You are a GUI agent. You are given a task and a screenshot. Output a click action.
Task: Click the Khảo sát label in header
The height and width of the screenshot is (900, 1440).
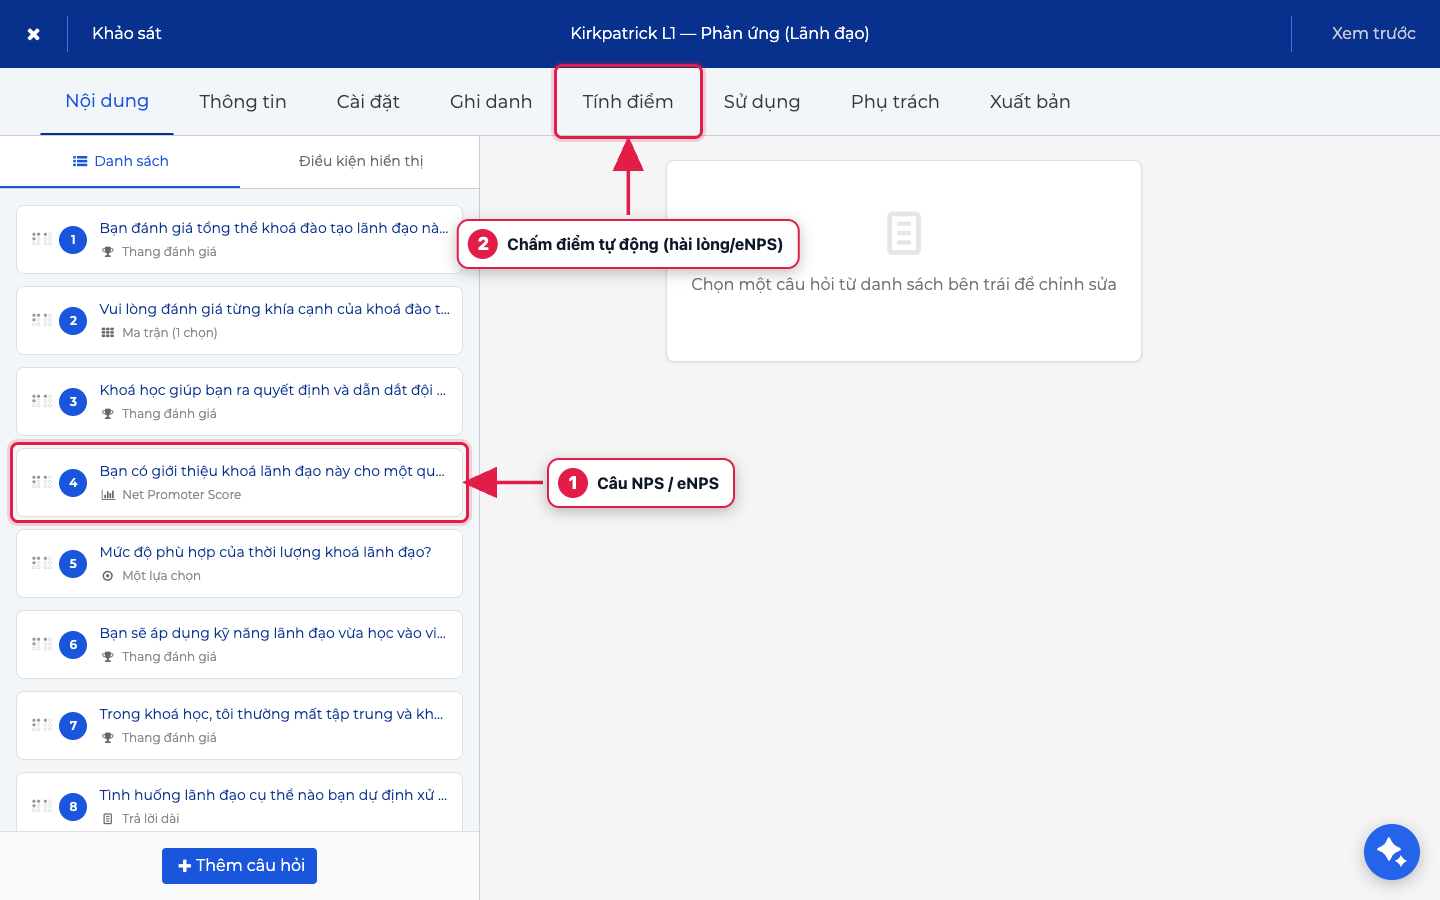tap(127, 33)
